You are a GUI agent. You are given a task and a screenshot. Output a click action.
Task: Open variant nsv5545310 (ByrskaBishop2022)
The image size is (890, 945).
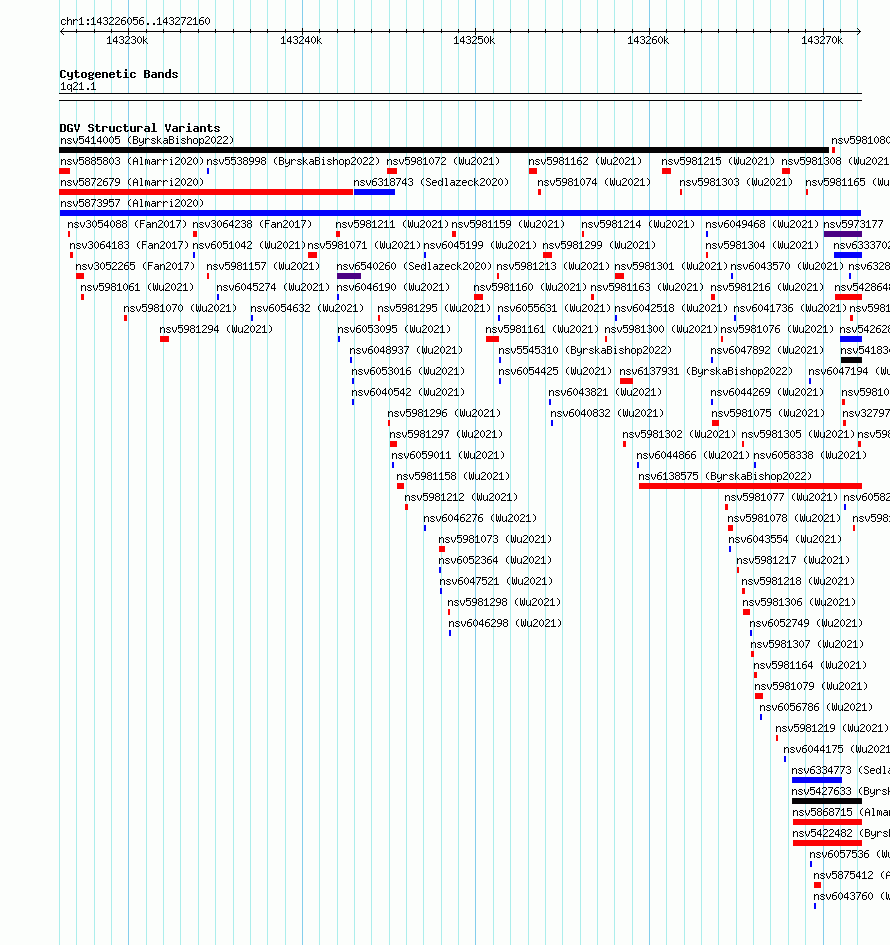pyautogui.click(x=584, y=350)
